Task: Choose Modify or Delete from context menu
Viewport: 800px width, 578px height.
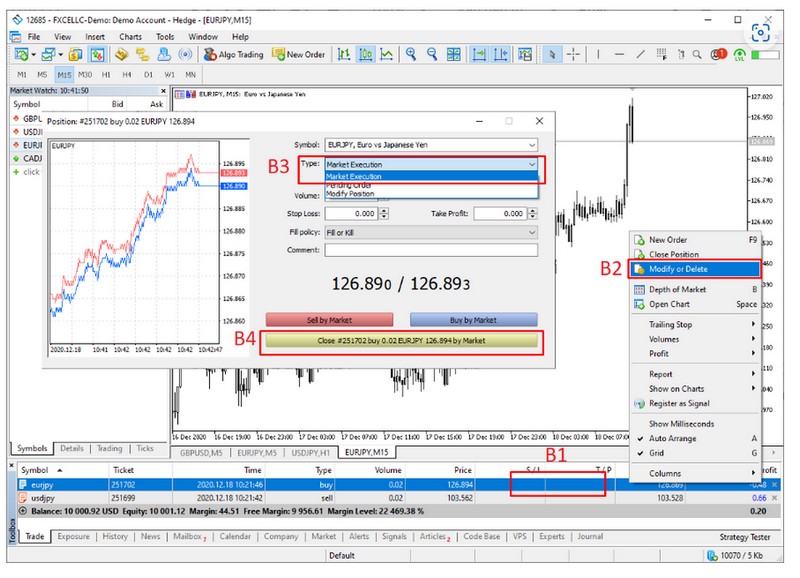Action: [x=695, y=269]
